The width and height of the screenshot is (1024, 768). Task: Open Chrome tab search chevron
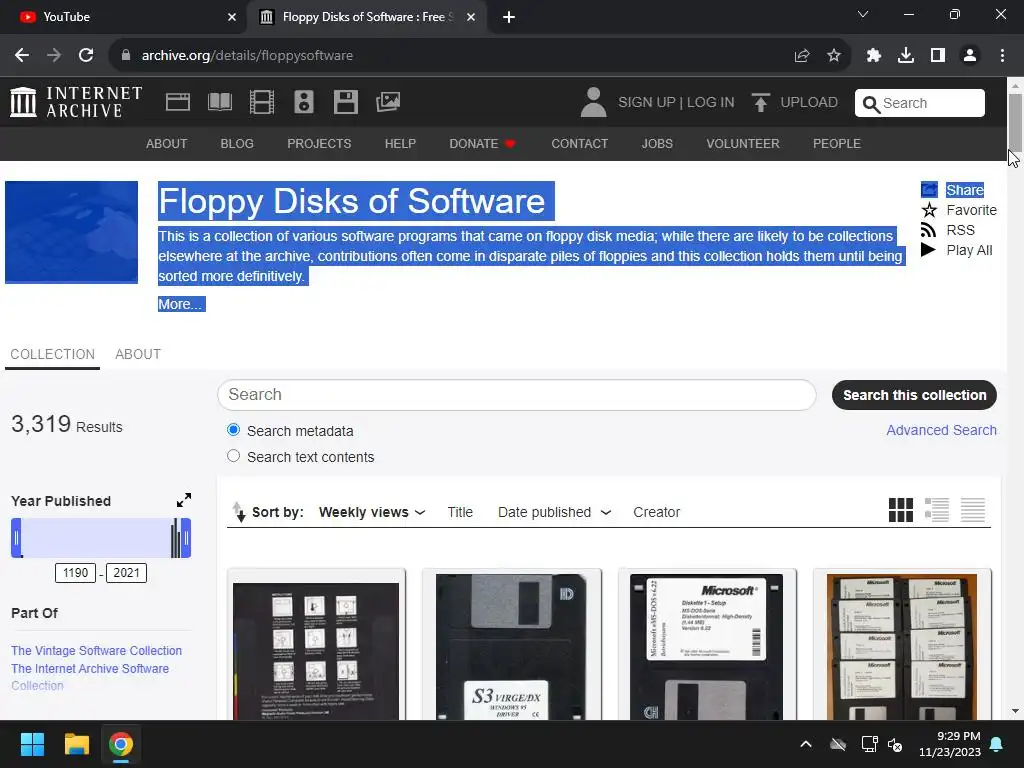(863, 14)
